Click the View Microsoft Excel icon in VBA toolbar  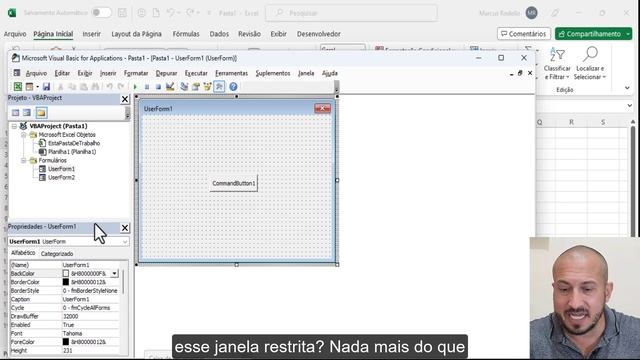click(x=18, y=87)
